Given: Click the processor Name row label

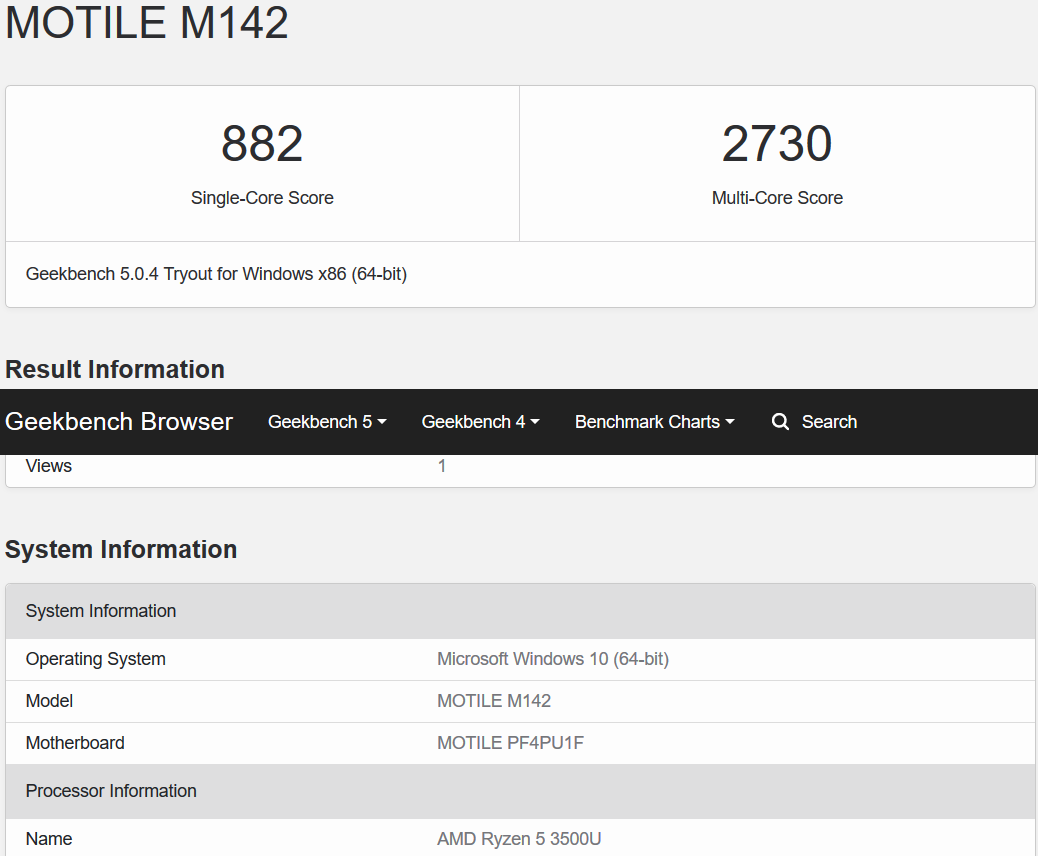Looking at the screenshot, I should 49,839.
